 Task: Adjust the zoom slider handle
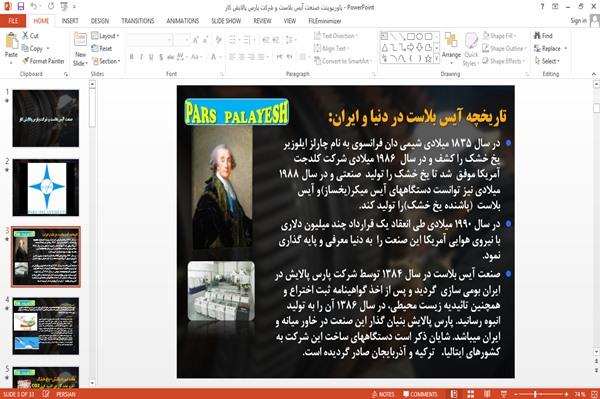click(x=535, y=394)
